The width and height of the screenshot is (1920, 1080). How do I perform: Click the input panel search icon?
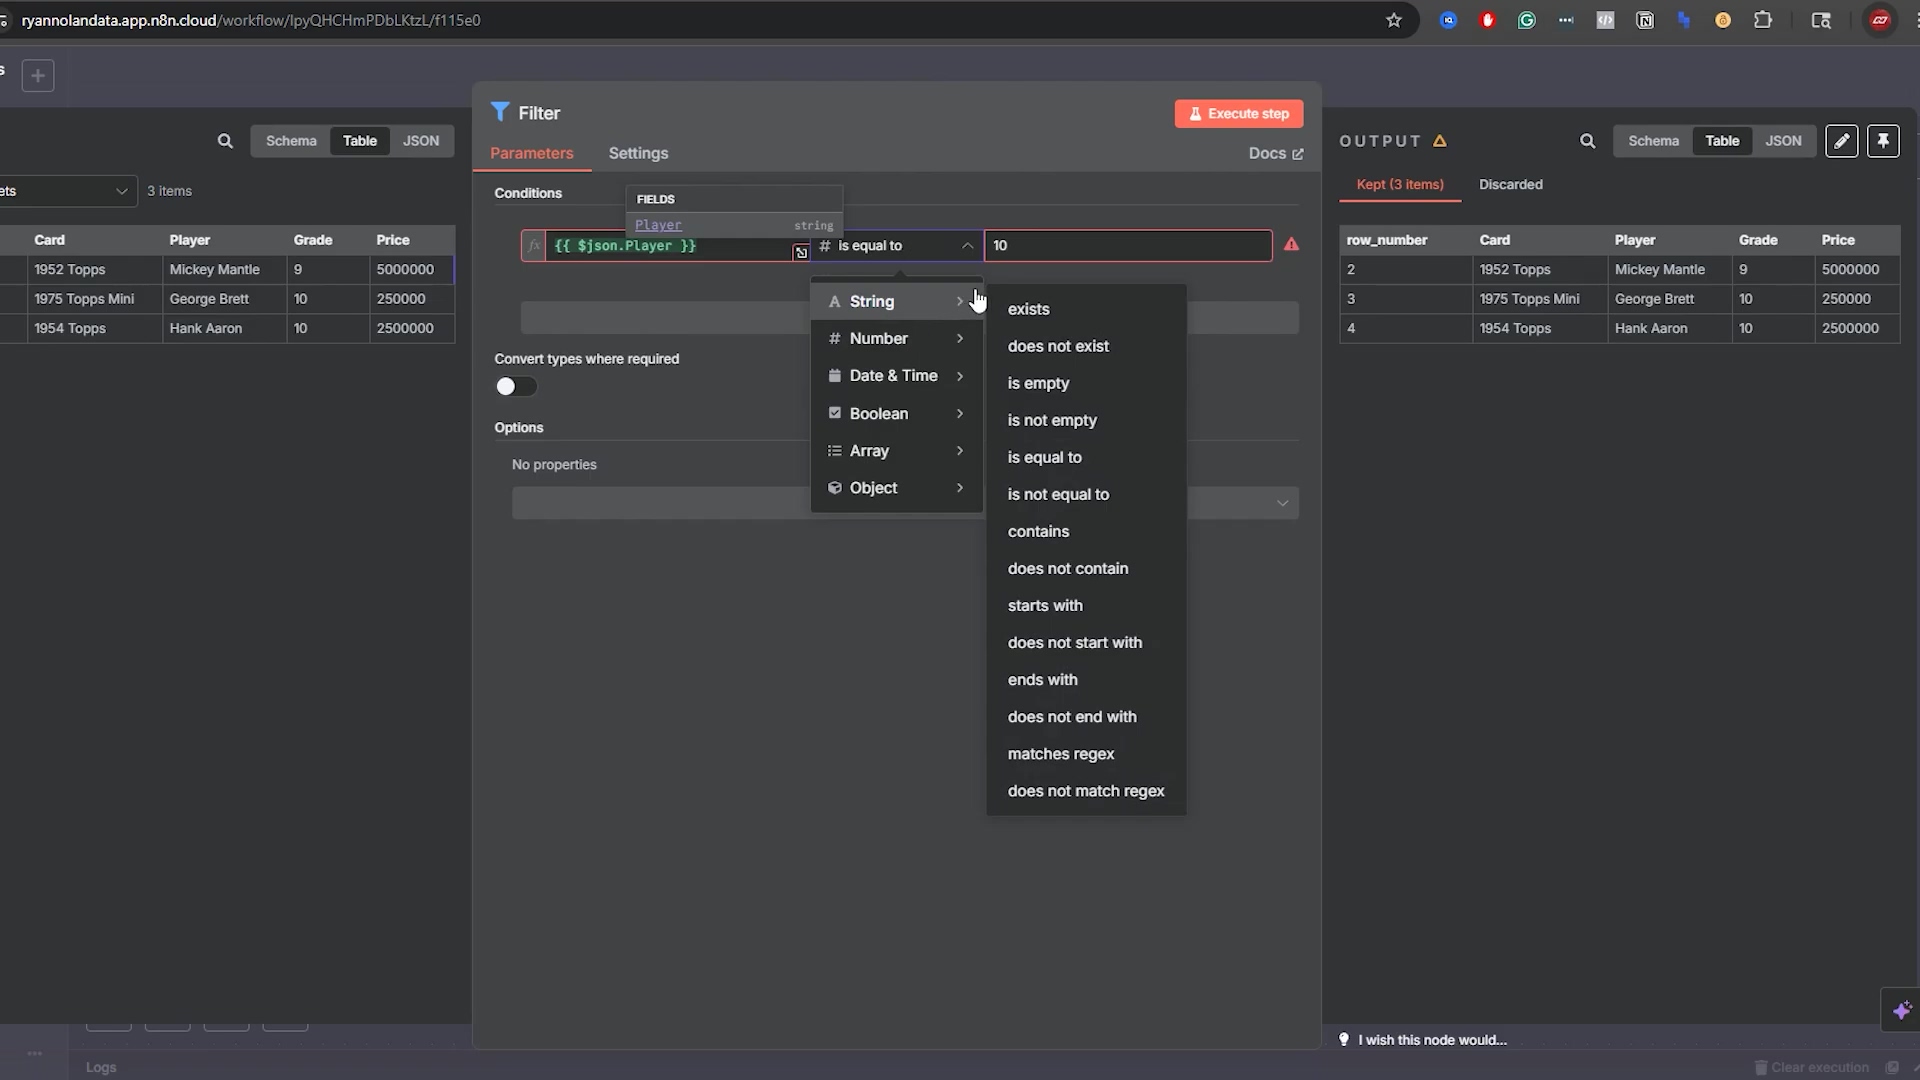click(225, 141)
